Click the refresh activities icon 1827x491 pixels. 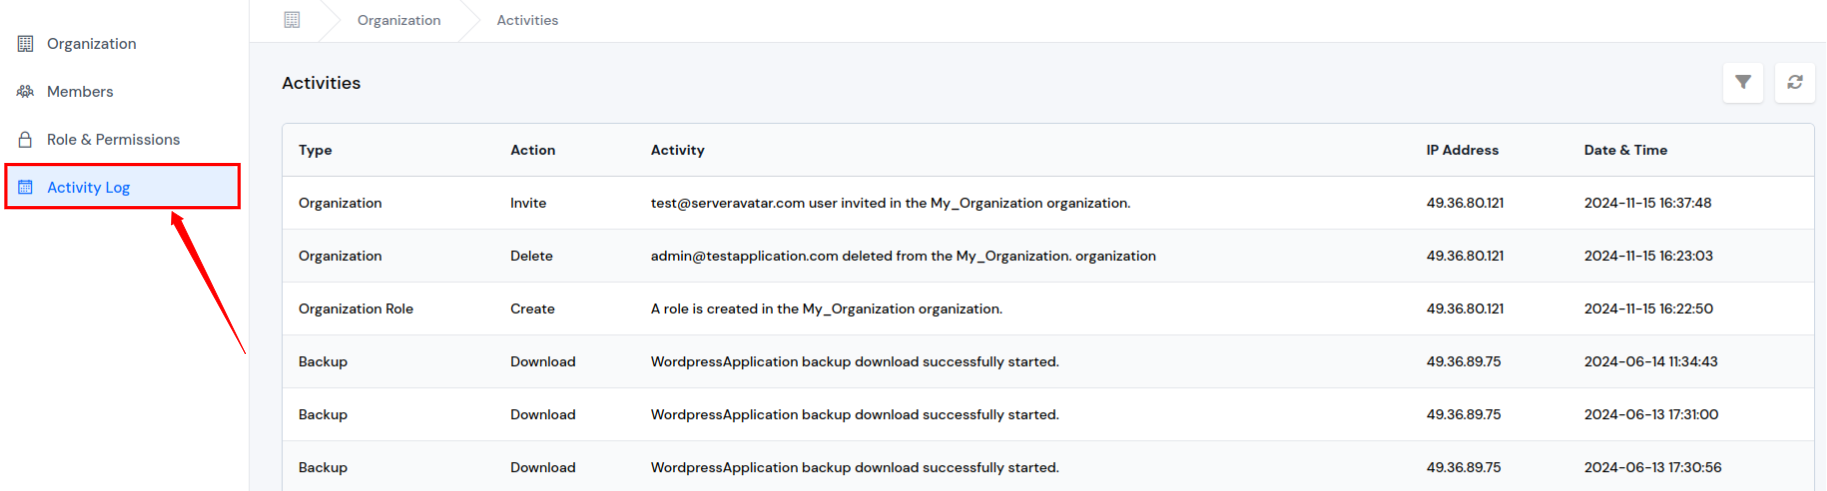1795,82
